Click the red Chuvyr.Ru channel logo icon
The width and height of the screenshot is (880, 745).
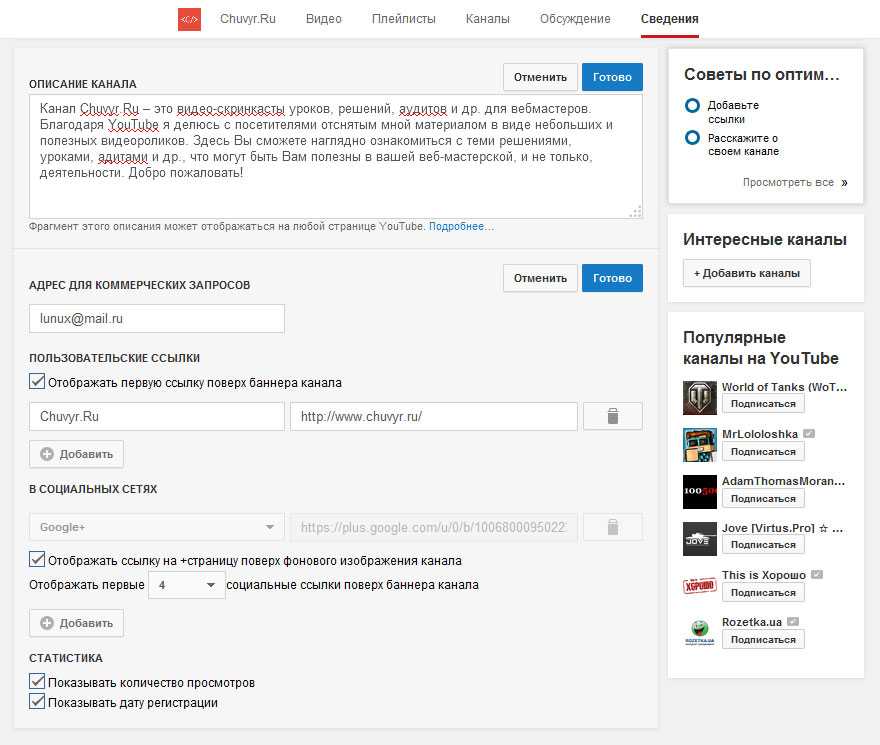189,19
